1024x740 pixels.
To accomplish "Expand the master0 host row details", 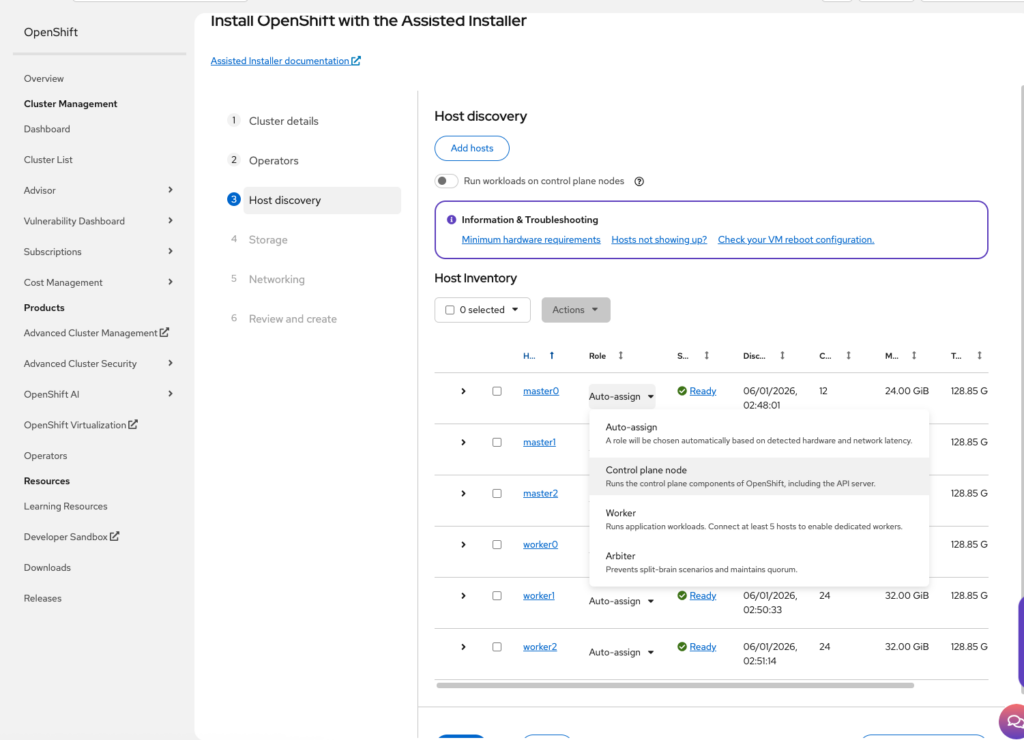I will pyautogui.click(x=463, y=391).
